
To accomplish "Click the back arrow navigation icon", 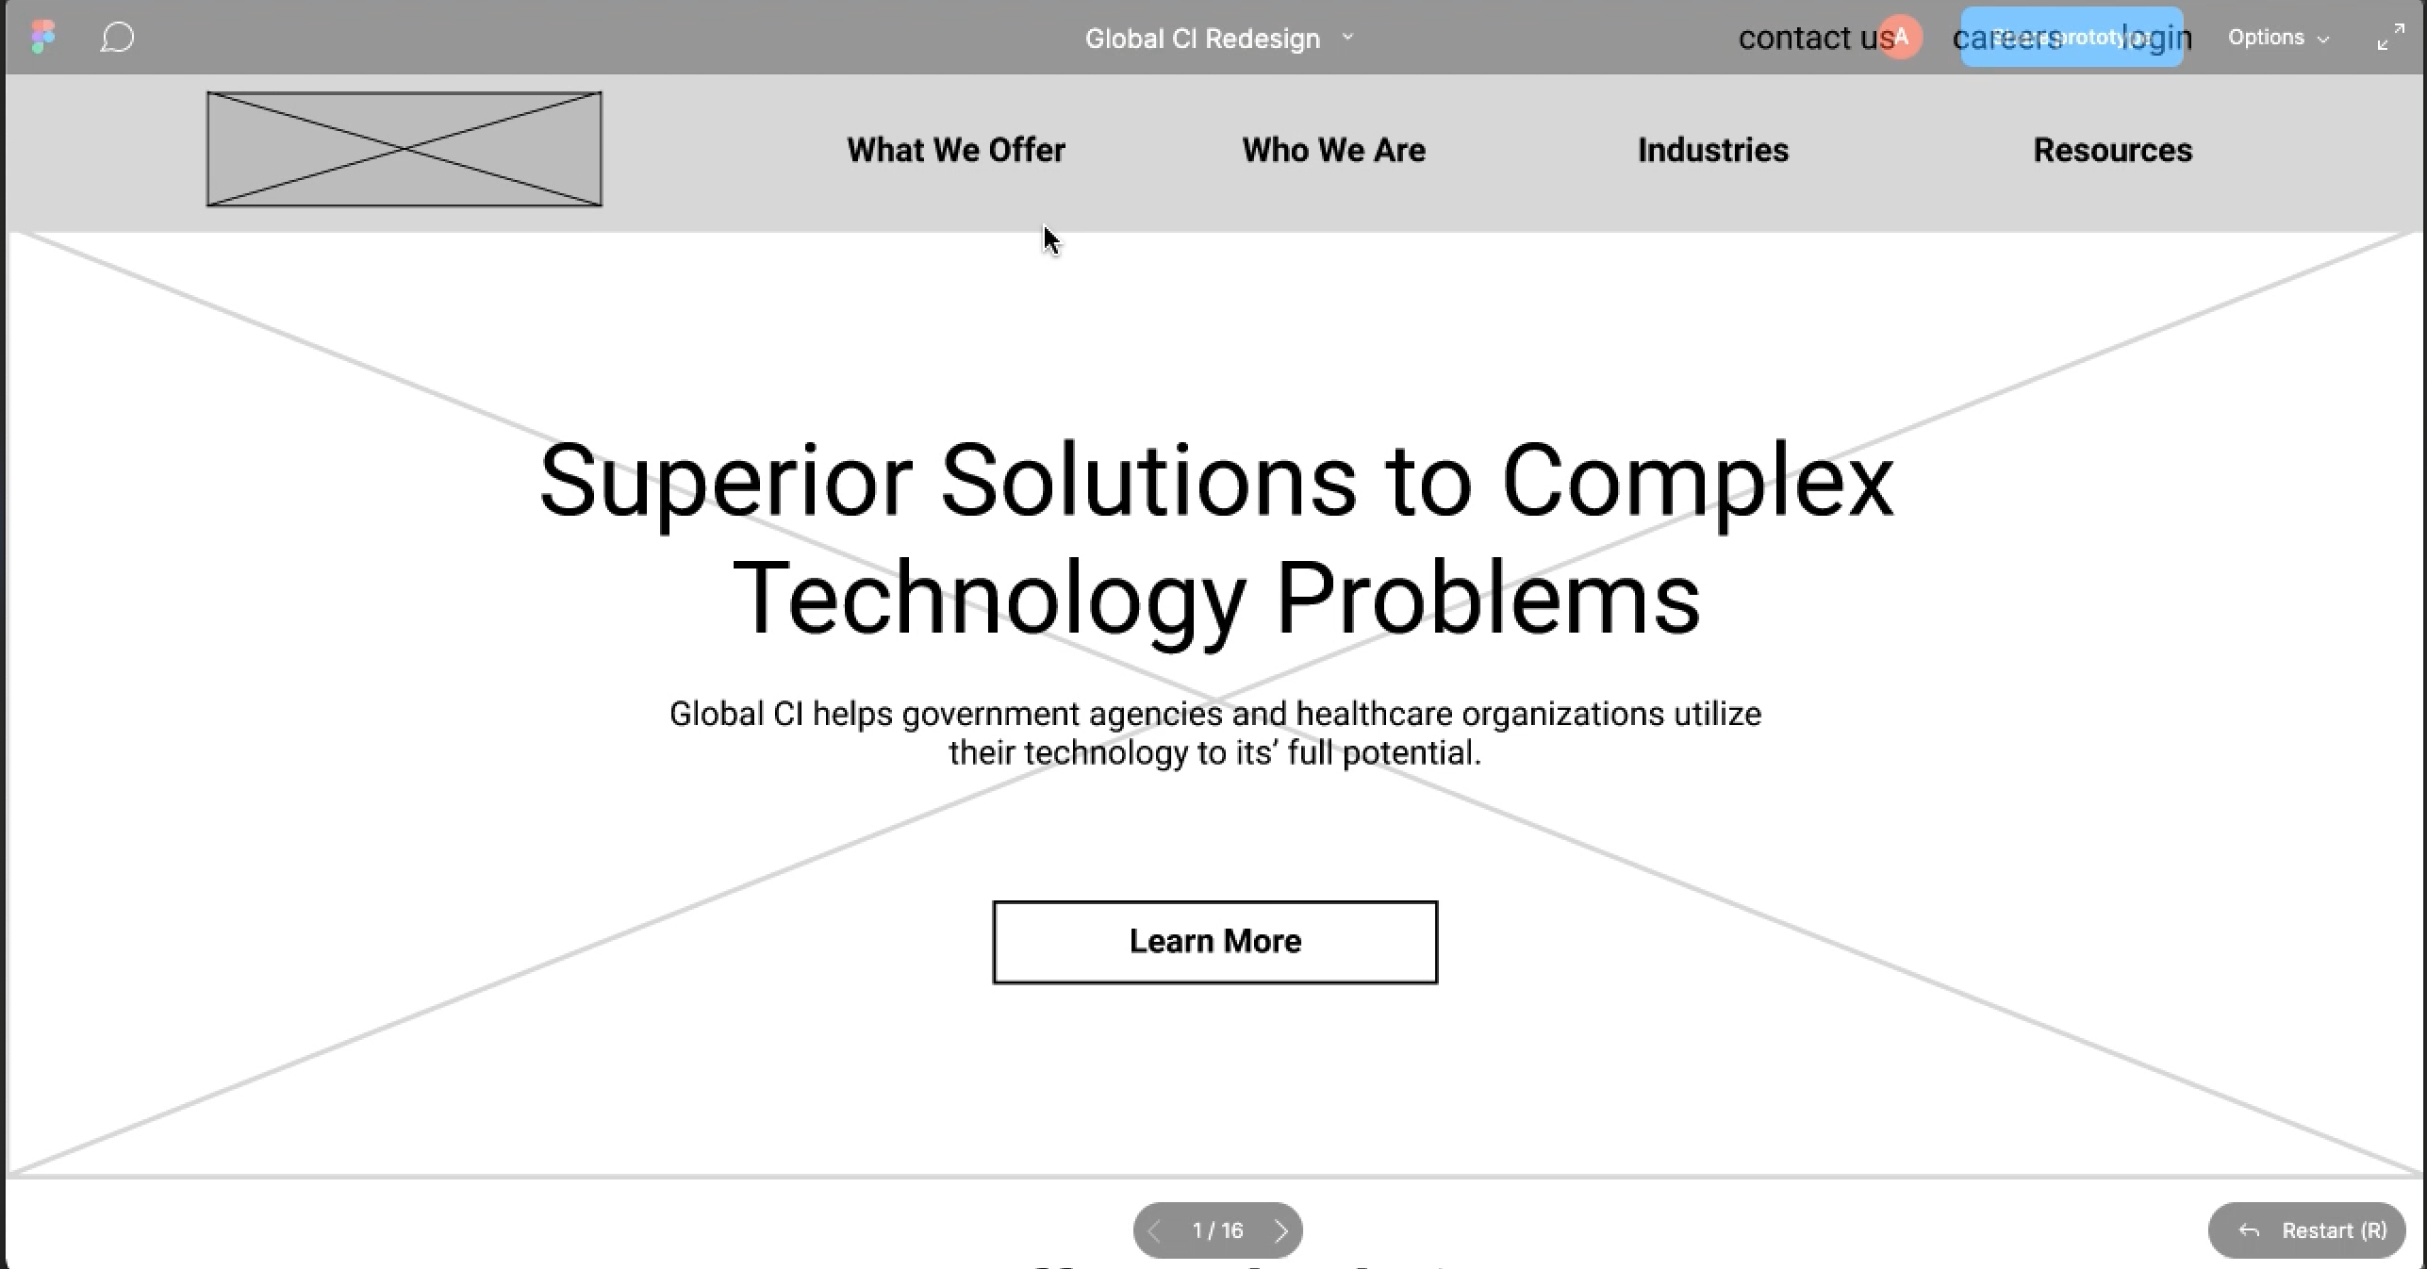I will point(1154,1229).
